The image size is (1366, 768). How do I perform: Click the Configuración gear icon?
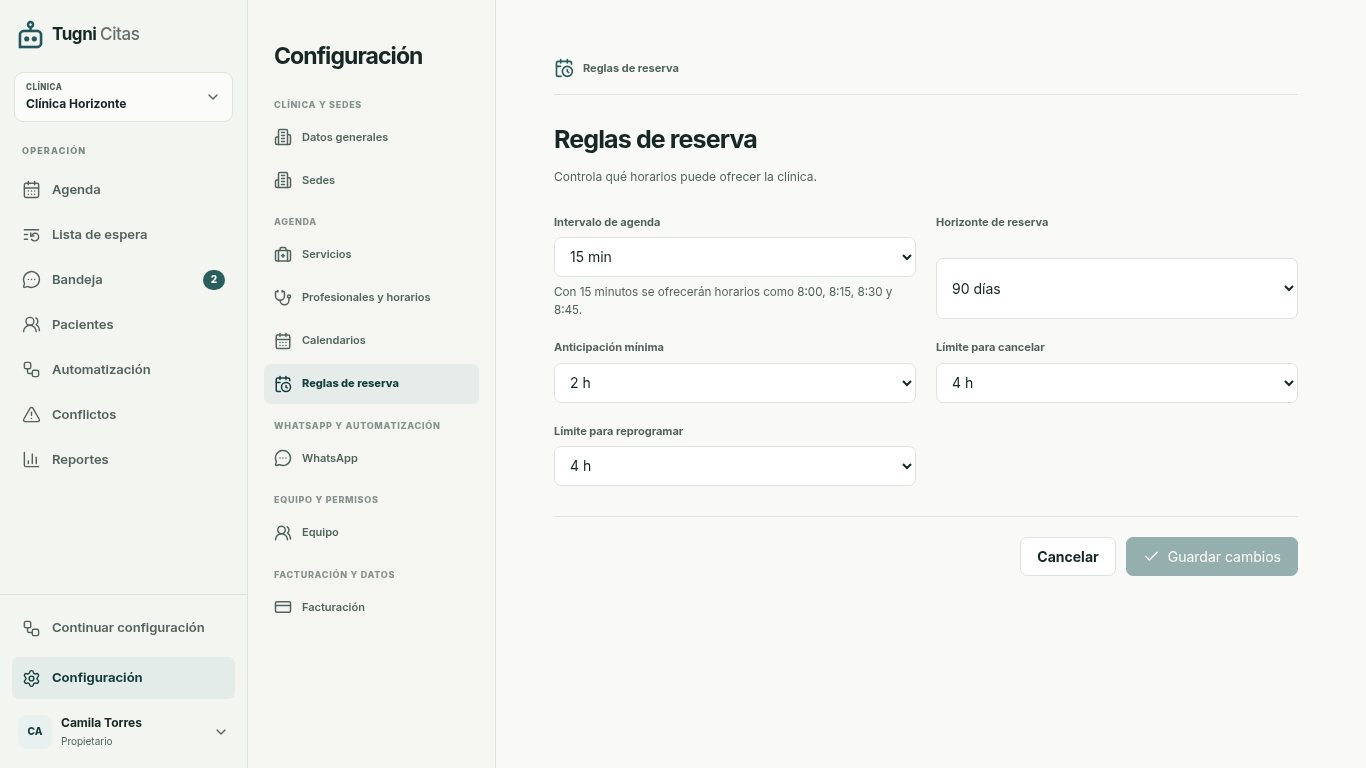(31, 678)
